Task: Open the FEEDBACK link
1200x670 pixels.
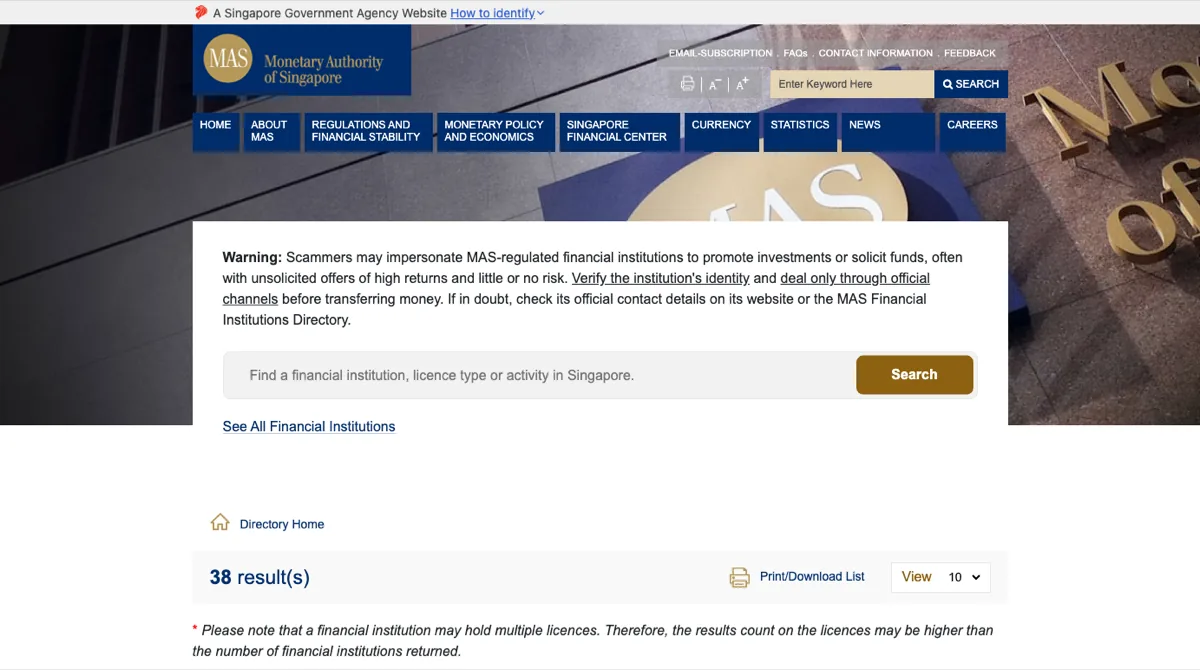Action: point(970,53)
